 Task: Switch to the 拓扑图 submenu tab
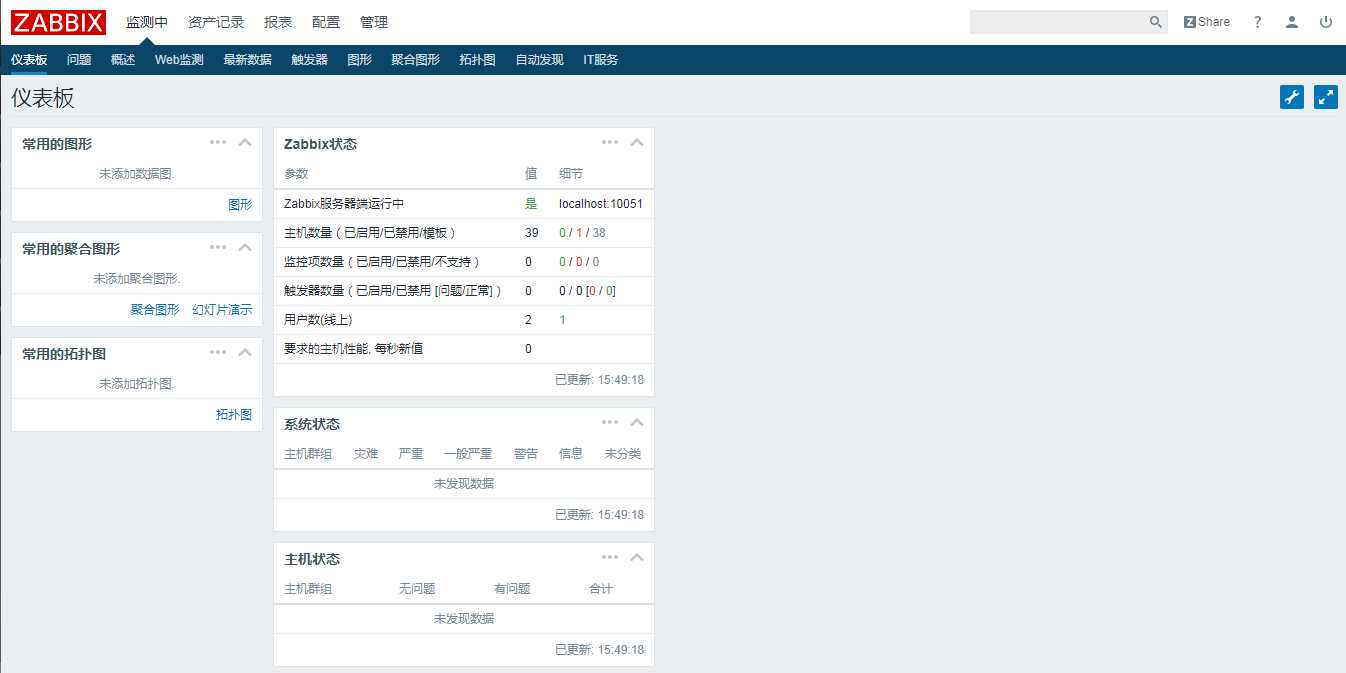point(477,60)
